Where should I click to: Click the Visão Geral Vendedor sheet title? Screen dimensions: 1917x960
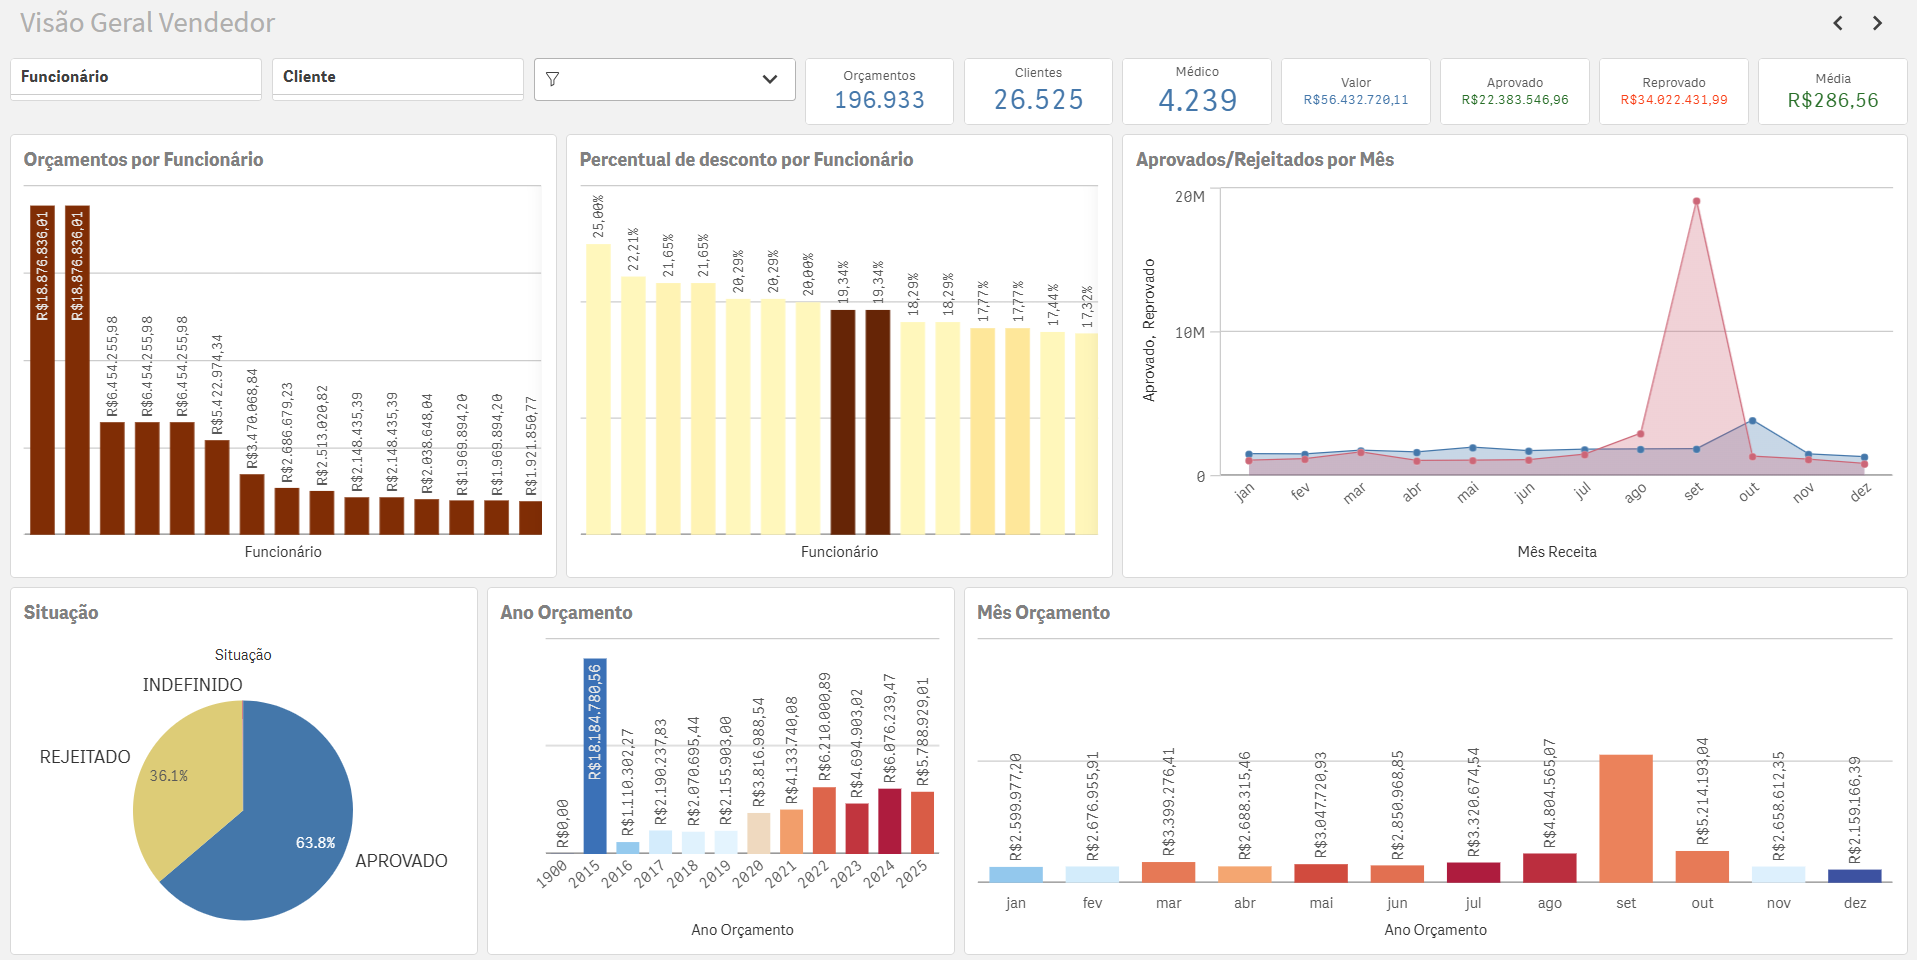147,23
